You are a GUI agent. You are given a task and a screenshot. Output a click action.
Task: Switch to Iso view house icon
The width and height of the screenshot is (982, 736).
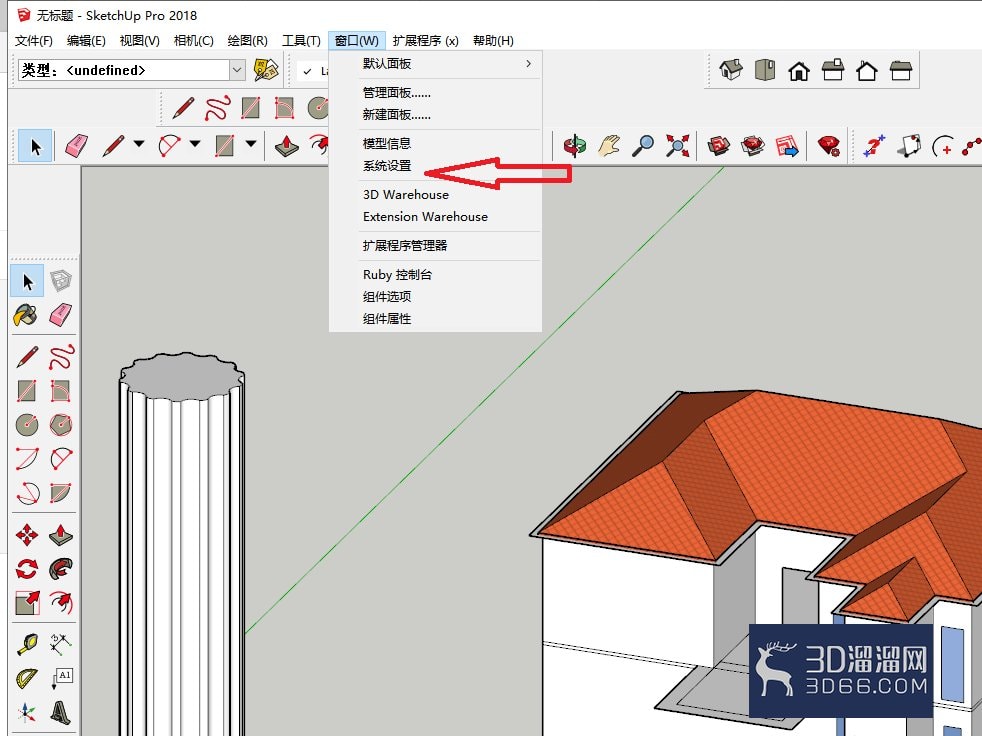731,70
